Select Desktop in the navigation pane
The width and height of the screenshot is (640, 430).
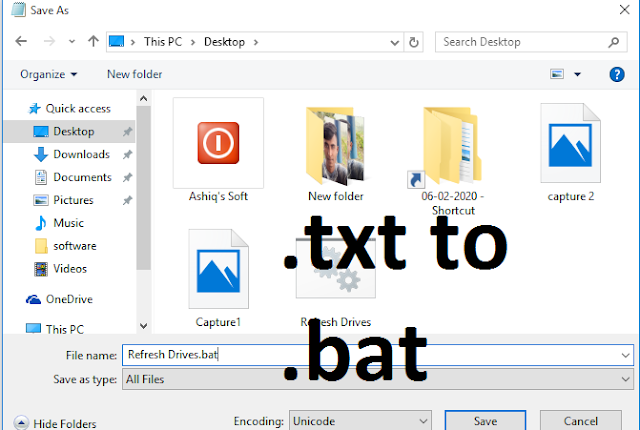(x=69, y=131)
